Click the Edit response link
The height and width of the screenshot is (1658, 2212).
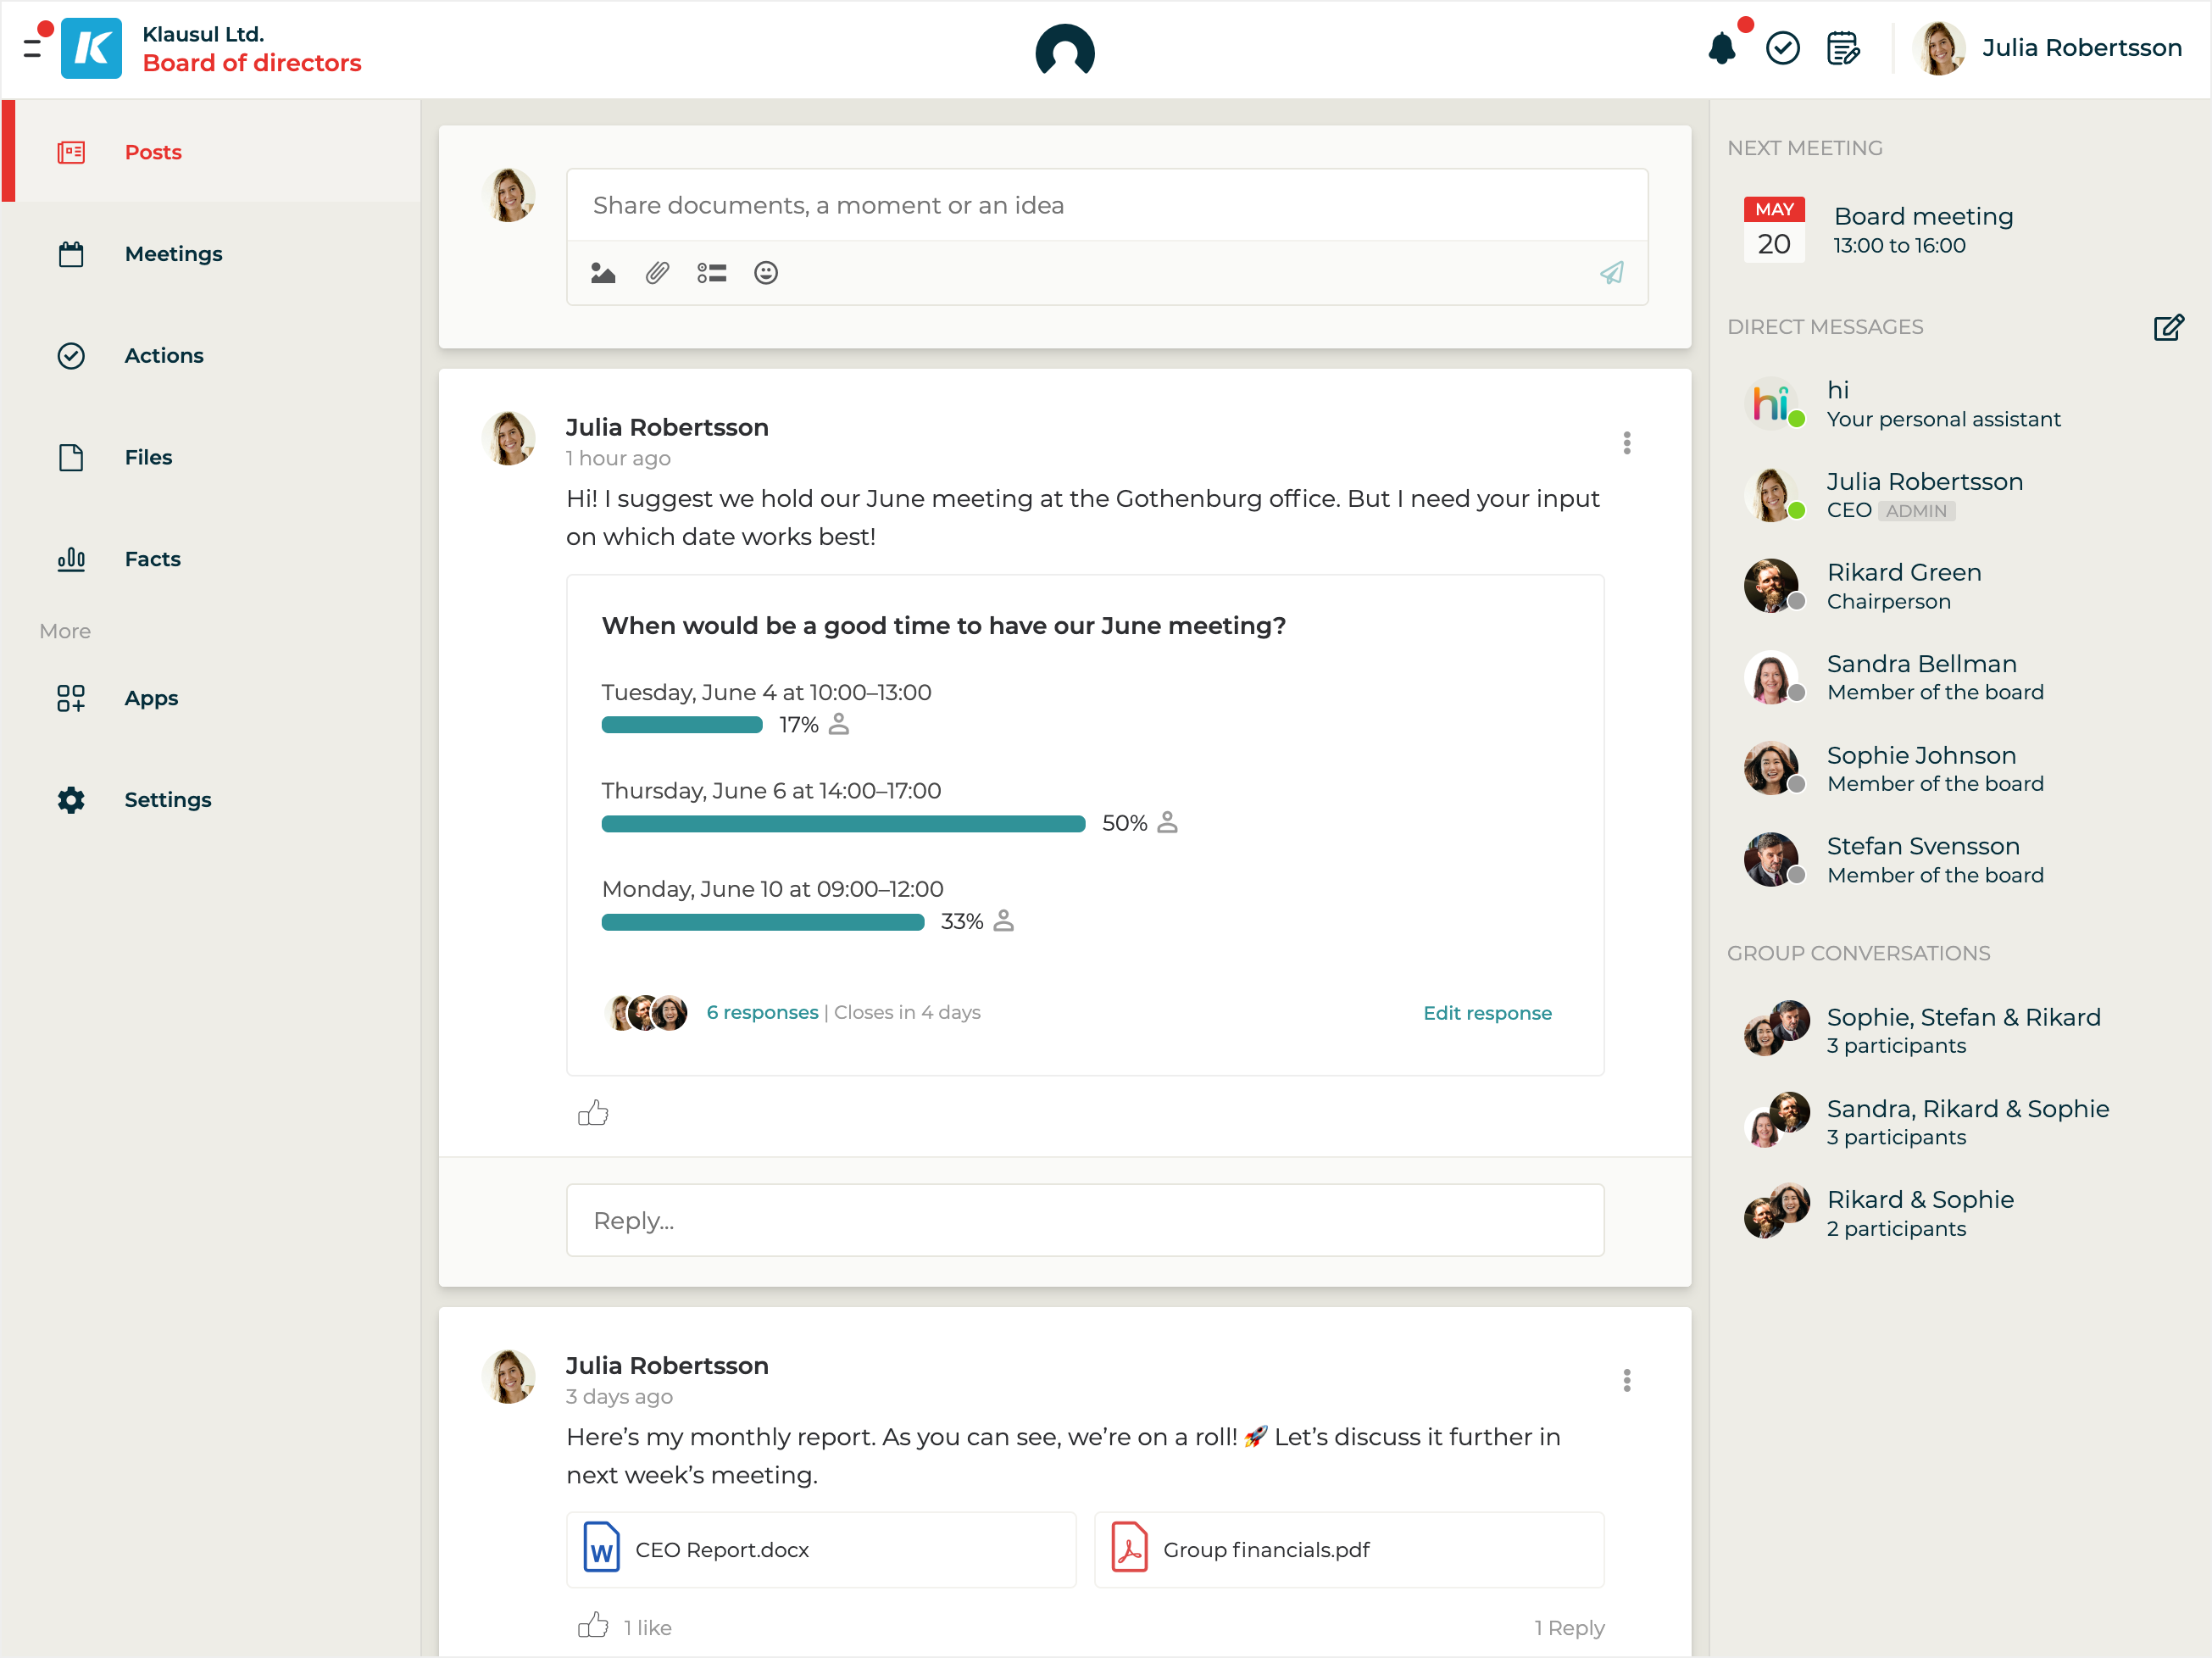(1487, 1013)
